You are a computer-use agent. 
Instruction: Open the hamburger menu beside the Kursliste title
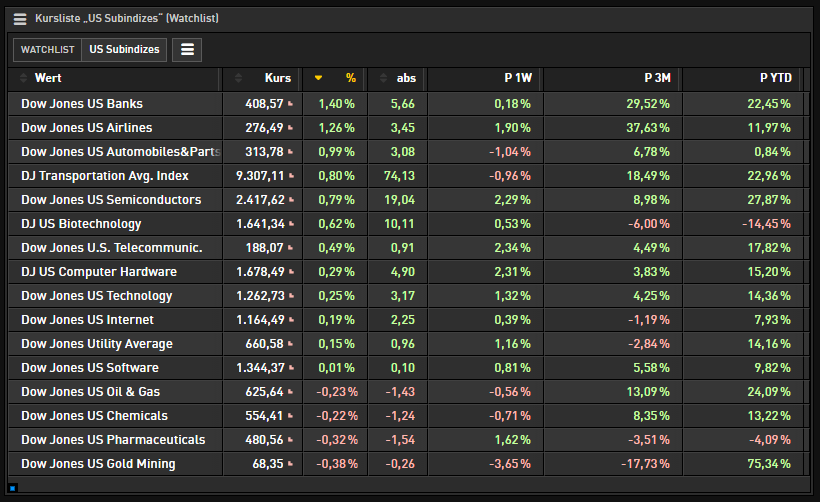[x=20, y=19]
